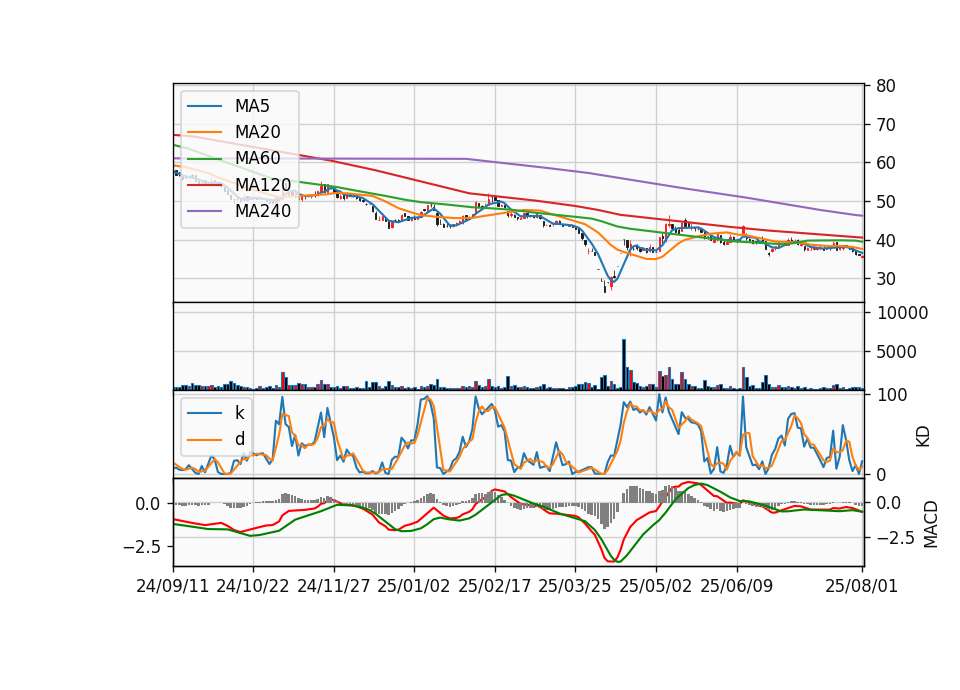The width and height of the screenshot is (960, 690).
Task: Click the MA240 legend label
Action: [x=263, y=211]
